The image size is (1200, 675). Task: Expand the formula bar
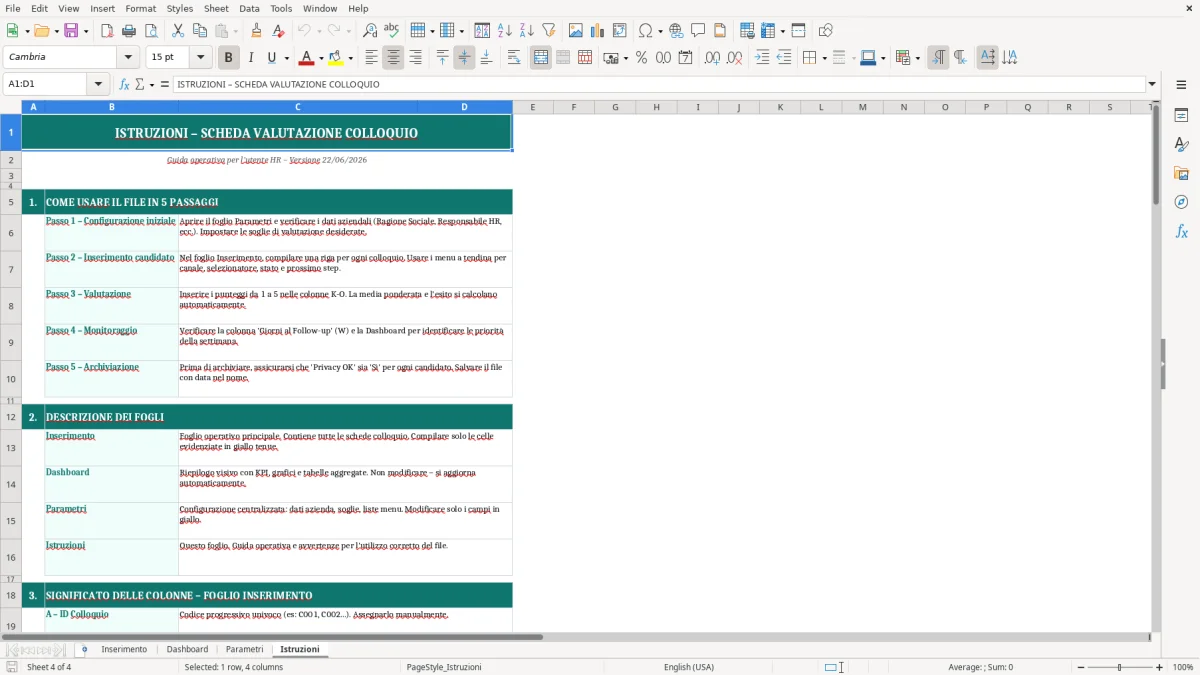[1152, 84]
